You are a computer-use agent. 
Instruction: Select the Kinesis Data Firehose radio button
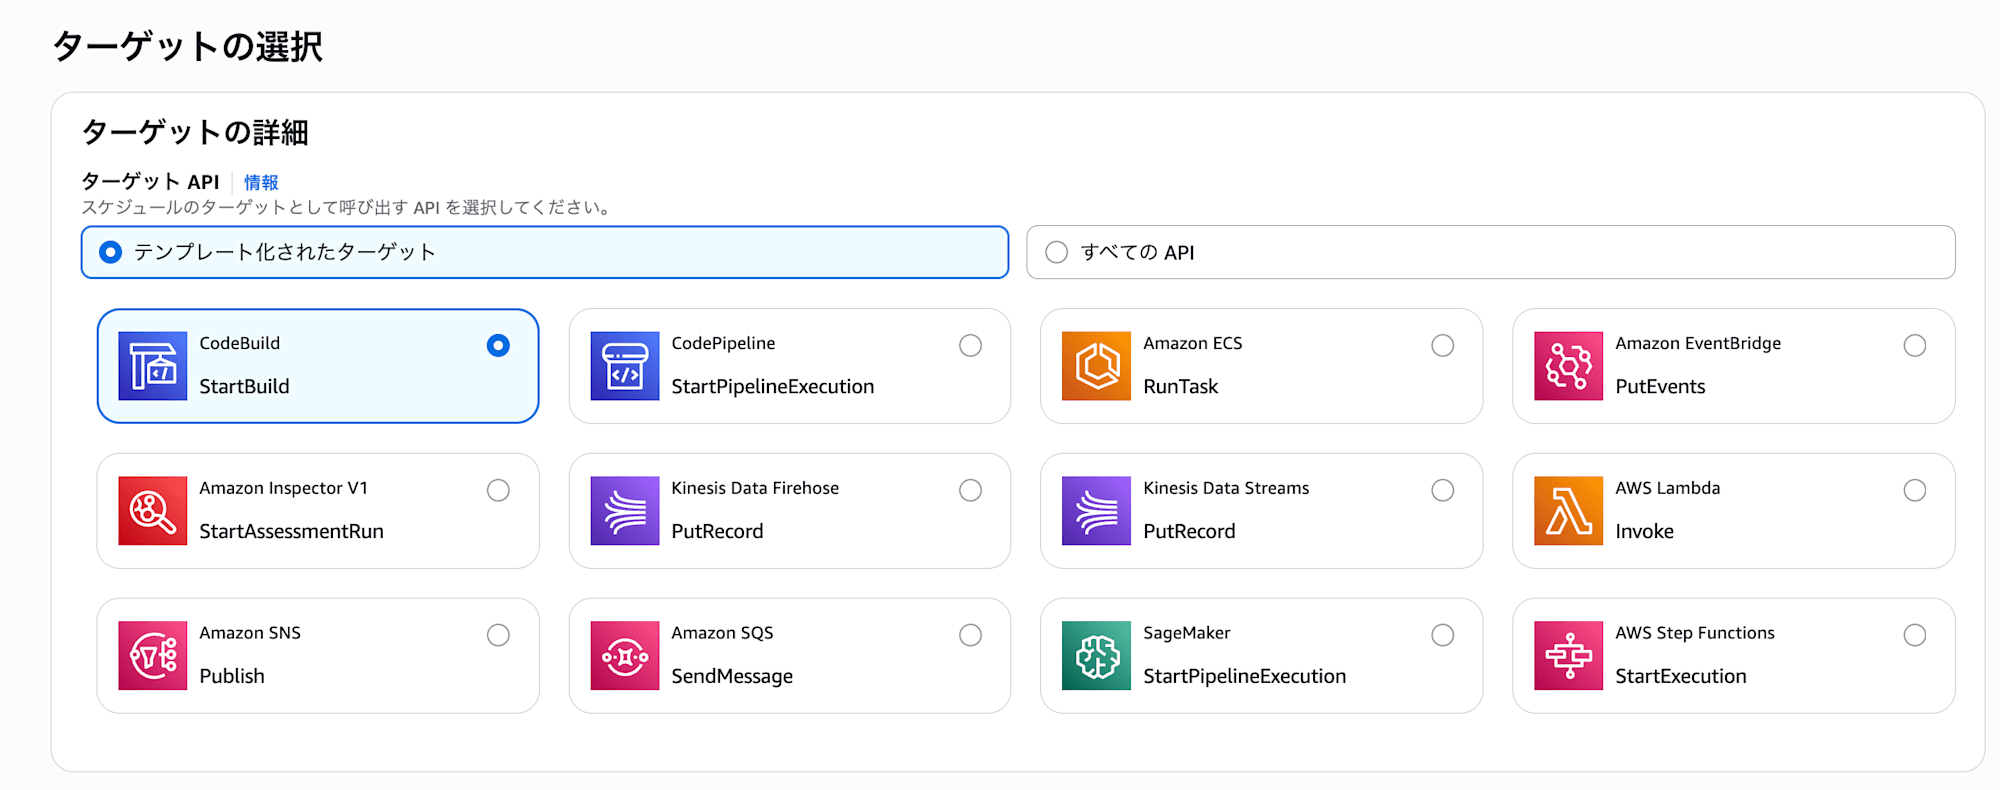point(970,490)
